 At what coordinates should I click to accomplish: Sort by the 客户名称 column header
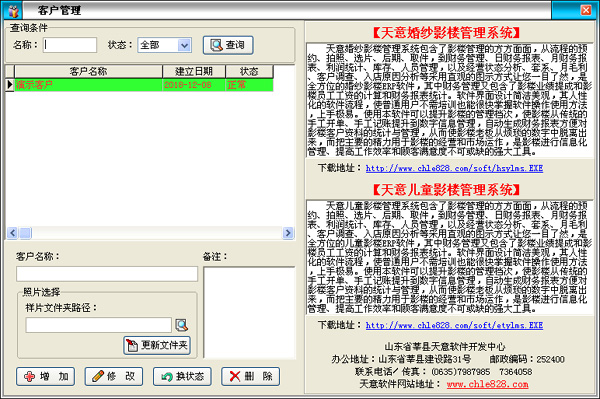(x=88, y=72)
